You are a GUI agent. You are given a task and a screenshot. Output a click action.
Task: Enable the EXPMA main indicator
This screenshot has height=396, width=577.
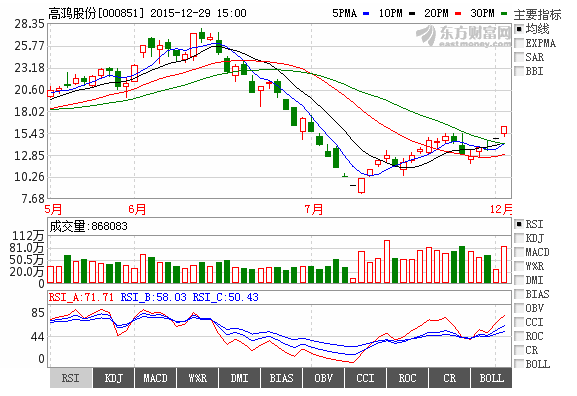tap(519, 43)
